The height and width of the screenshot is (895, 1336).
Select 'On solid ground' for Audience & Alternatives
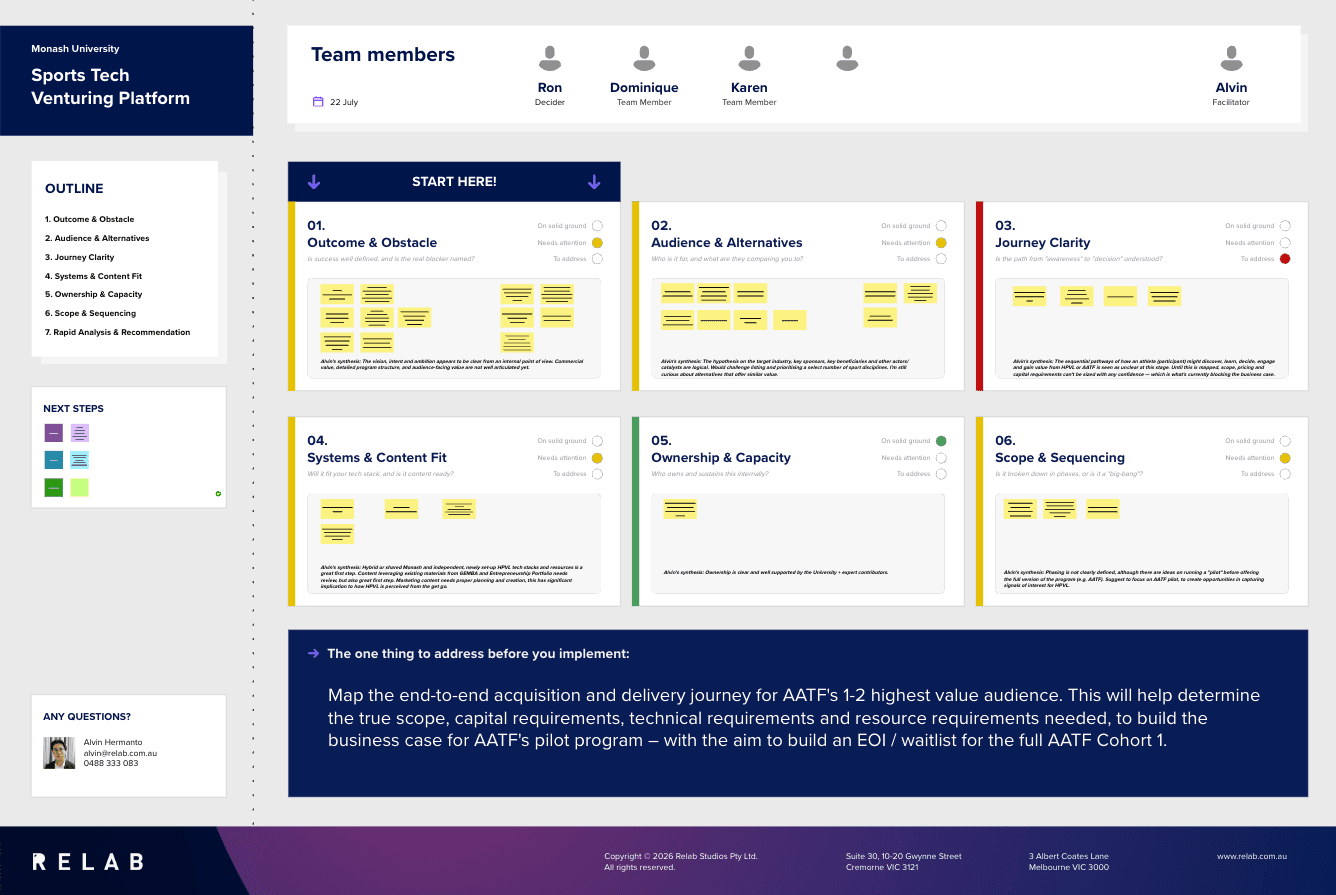click(x=941, y=226)
